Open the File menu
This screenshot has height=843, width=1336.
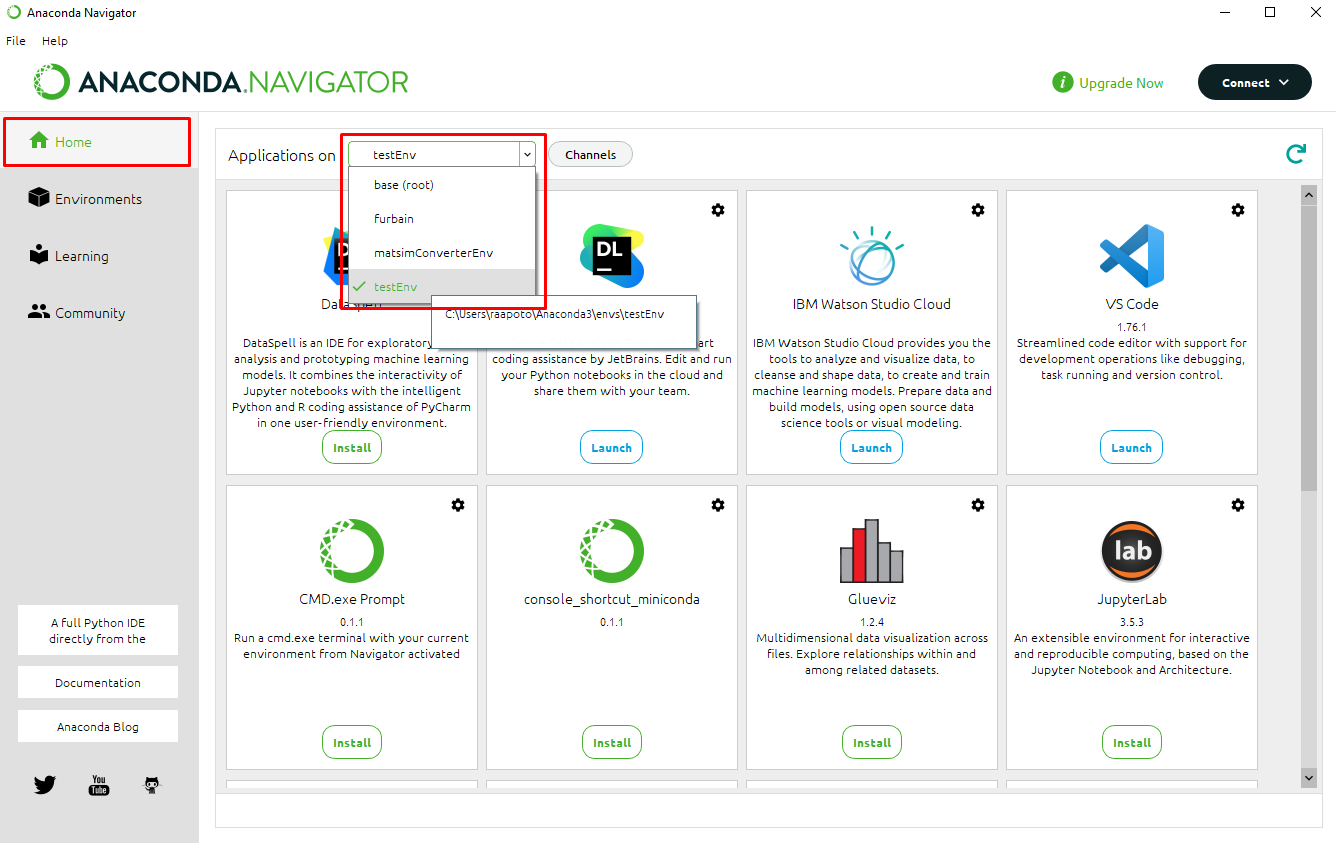click(x=16, y=41)
